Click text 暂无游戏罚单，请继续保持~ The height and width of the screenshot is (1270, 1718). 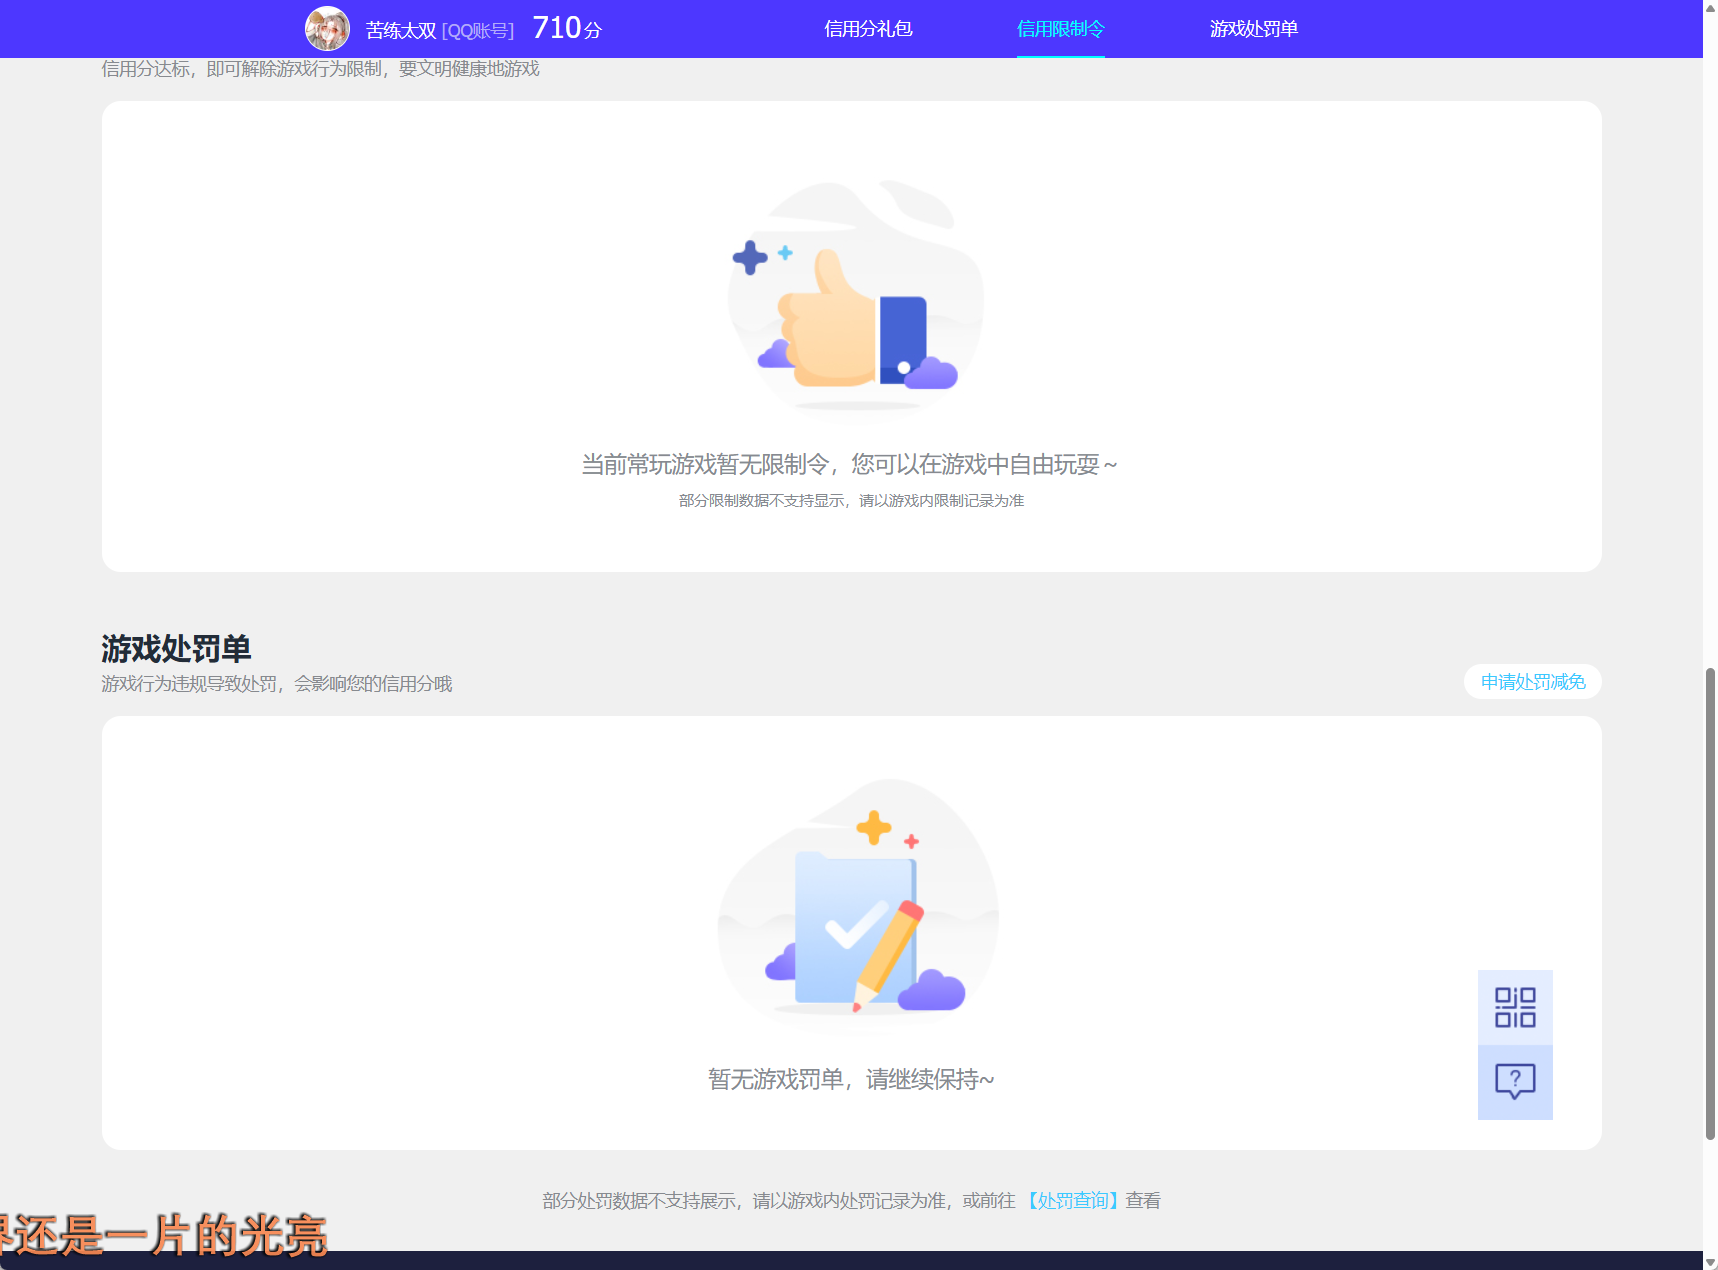(851, 1079)
